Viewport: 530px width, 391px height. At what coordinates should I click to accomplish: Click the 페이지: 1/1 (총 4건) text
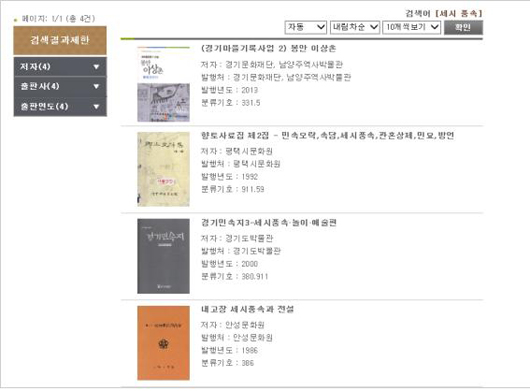tap(58, 19)
